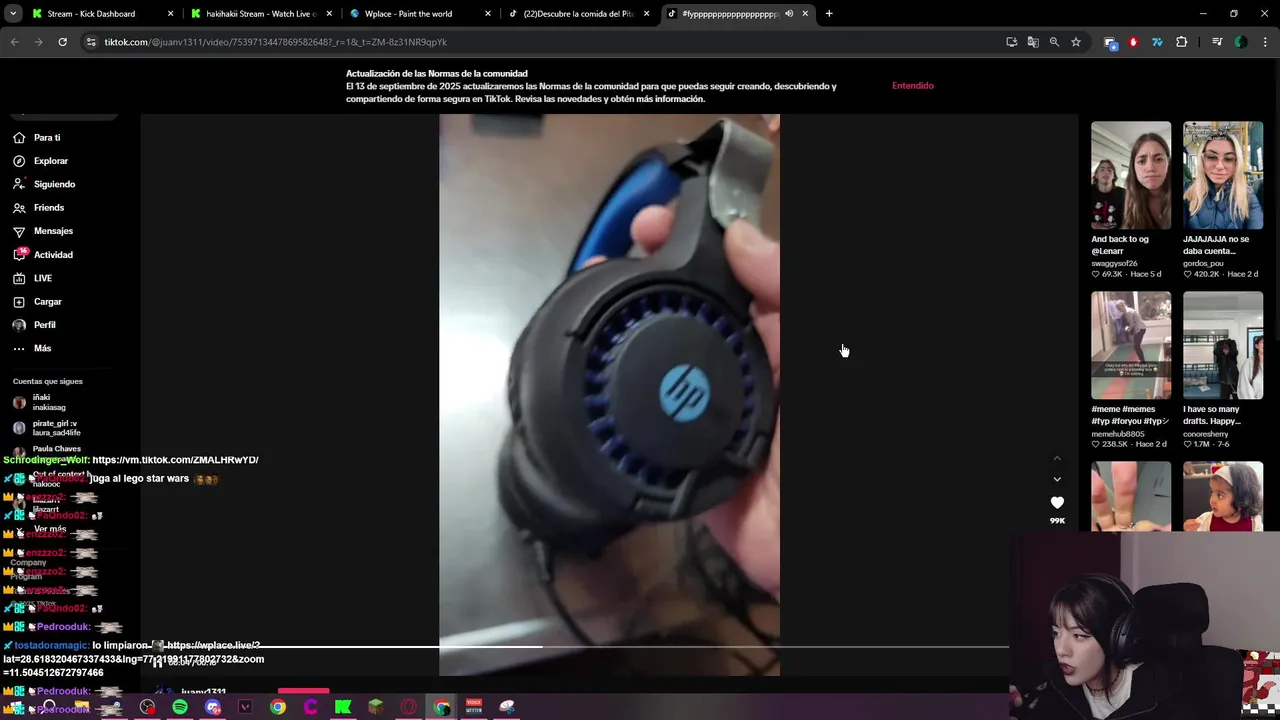Image resolution: width=1280 pixels, height=720 pixels.
Task: Open the media control button
Action: click(x=1217, y=42)
